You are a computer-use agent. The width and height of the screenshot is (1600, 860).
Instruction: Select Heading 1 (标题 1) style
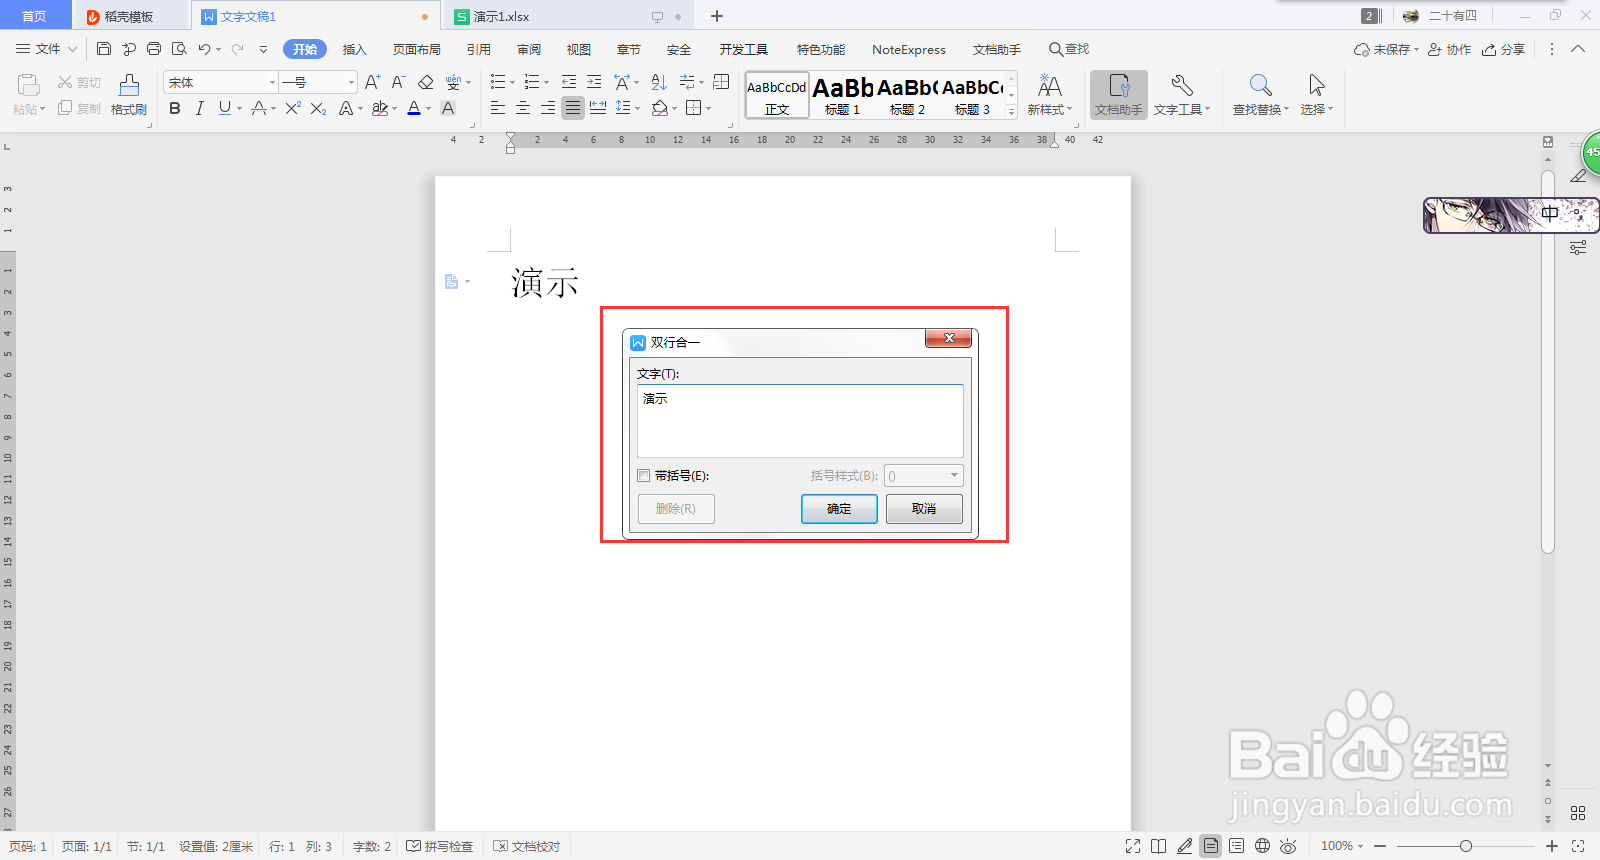pyautogui.click(x=843, y=95)
